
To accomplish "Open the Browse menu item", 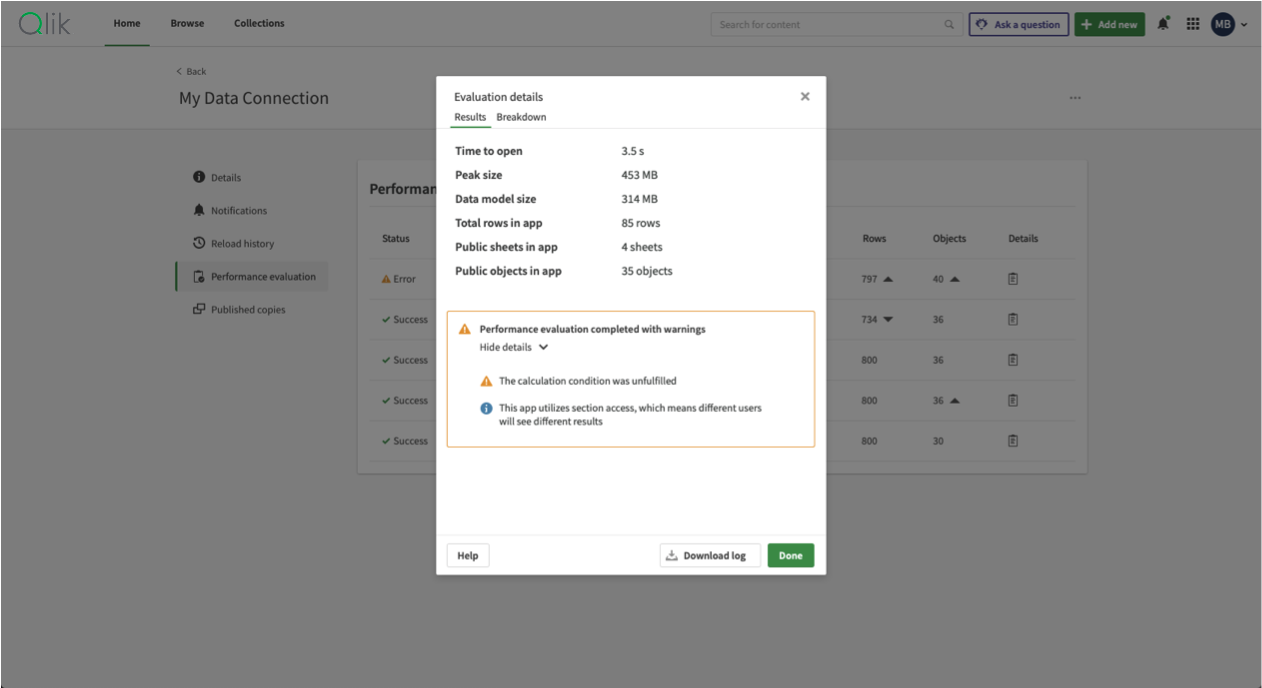I will pos(187,24).
